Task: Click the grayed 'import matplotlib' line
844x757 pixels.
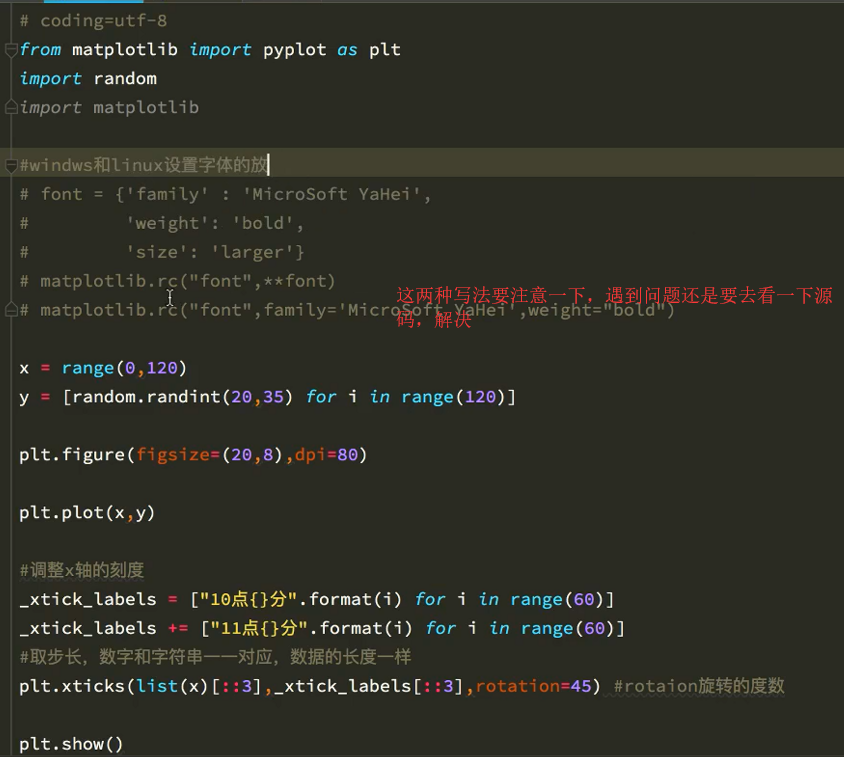Action: point(109,108)
